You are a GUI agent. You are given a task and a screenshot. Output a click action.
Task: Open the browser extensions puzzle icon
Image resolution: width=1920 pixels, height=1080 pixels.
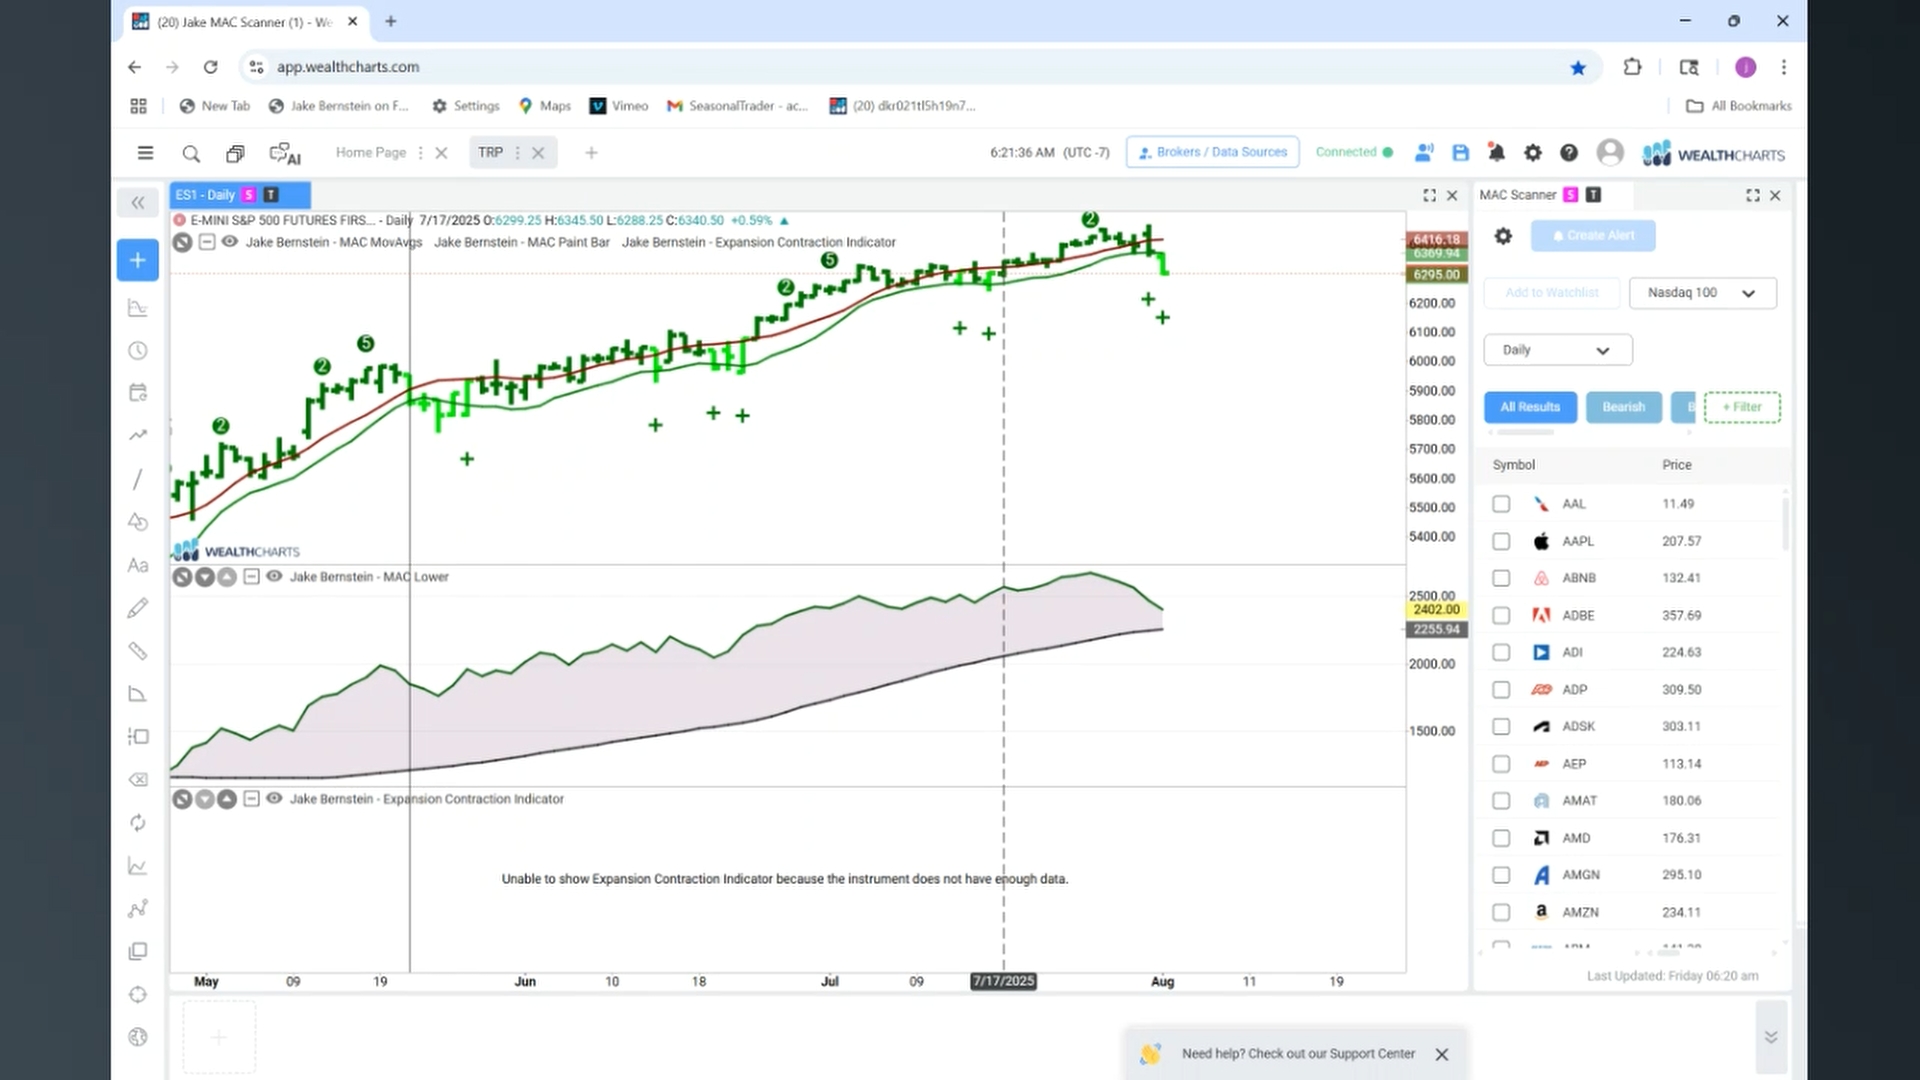pyautogui.click(x=1632, y=67)
